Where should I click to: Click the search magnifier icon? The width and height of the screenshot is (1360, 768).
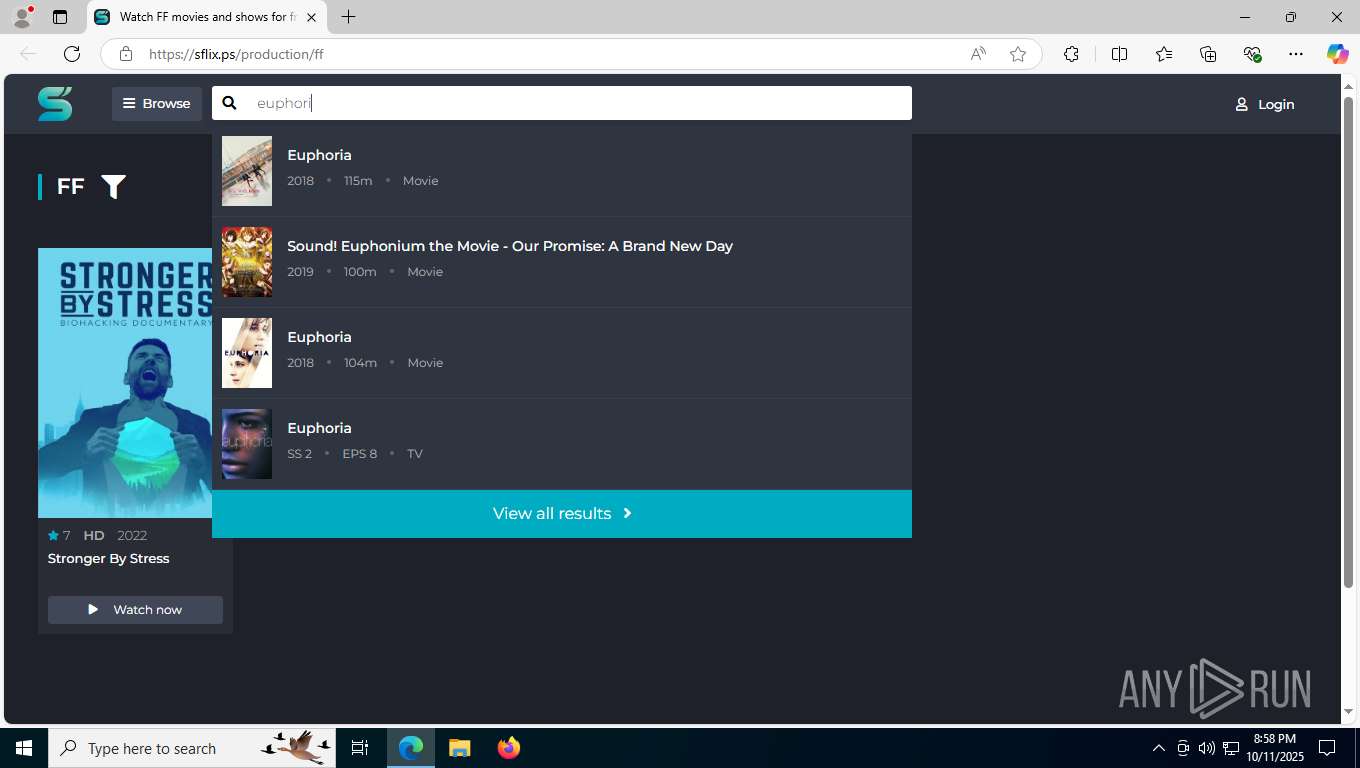click(229, 103)
